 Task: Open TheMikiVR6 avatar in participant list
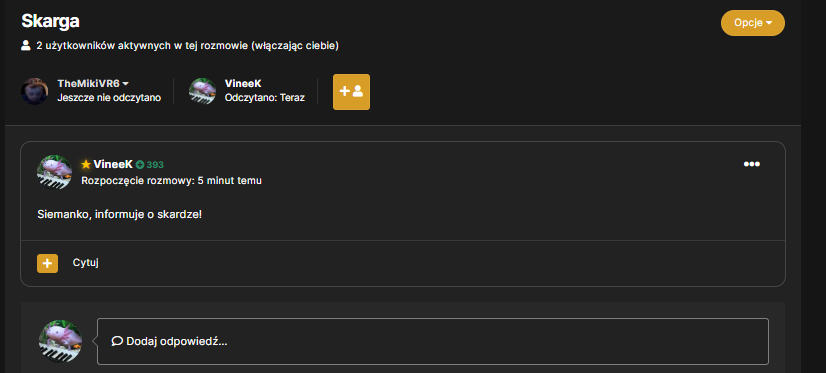click(35, 91)
